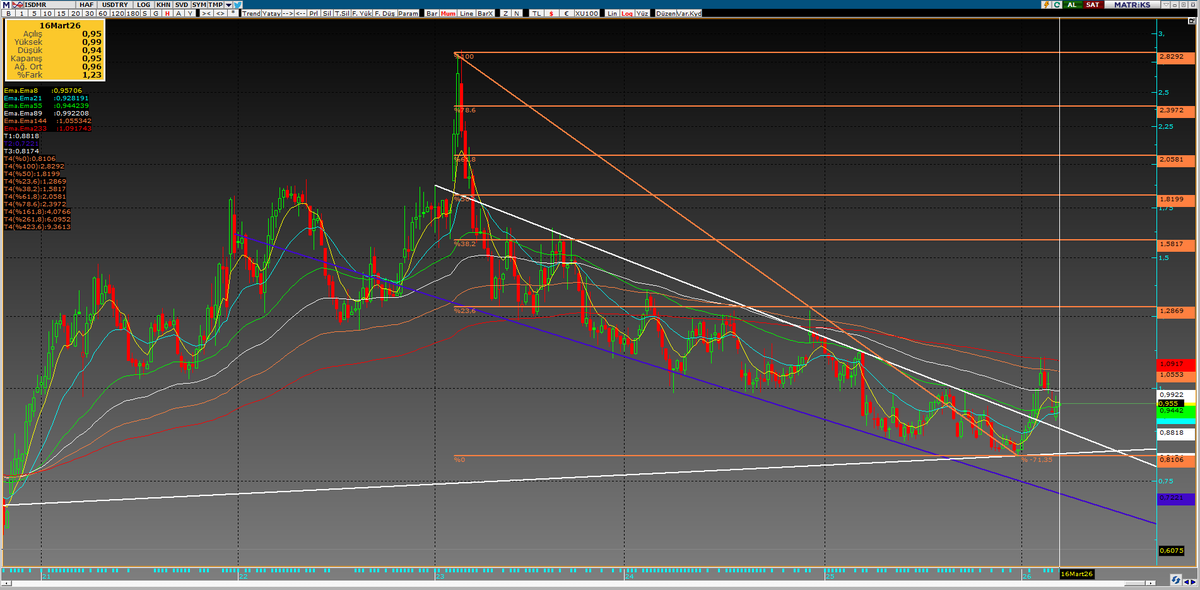Select the A monthly period button
Screen dimensions: 1200x590
pyautogui.click(x=178, y=14)
